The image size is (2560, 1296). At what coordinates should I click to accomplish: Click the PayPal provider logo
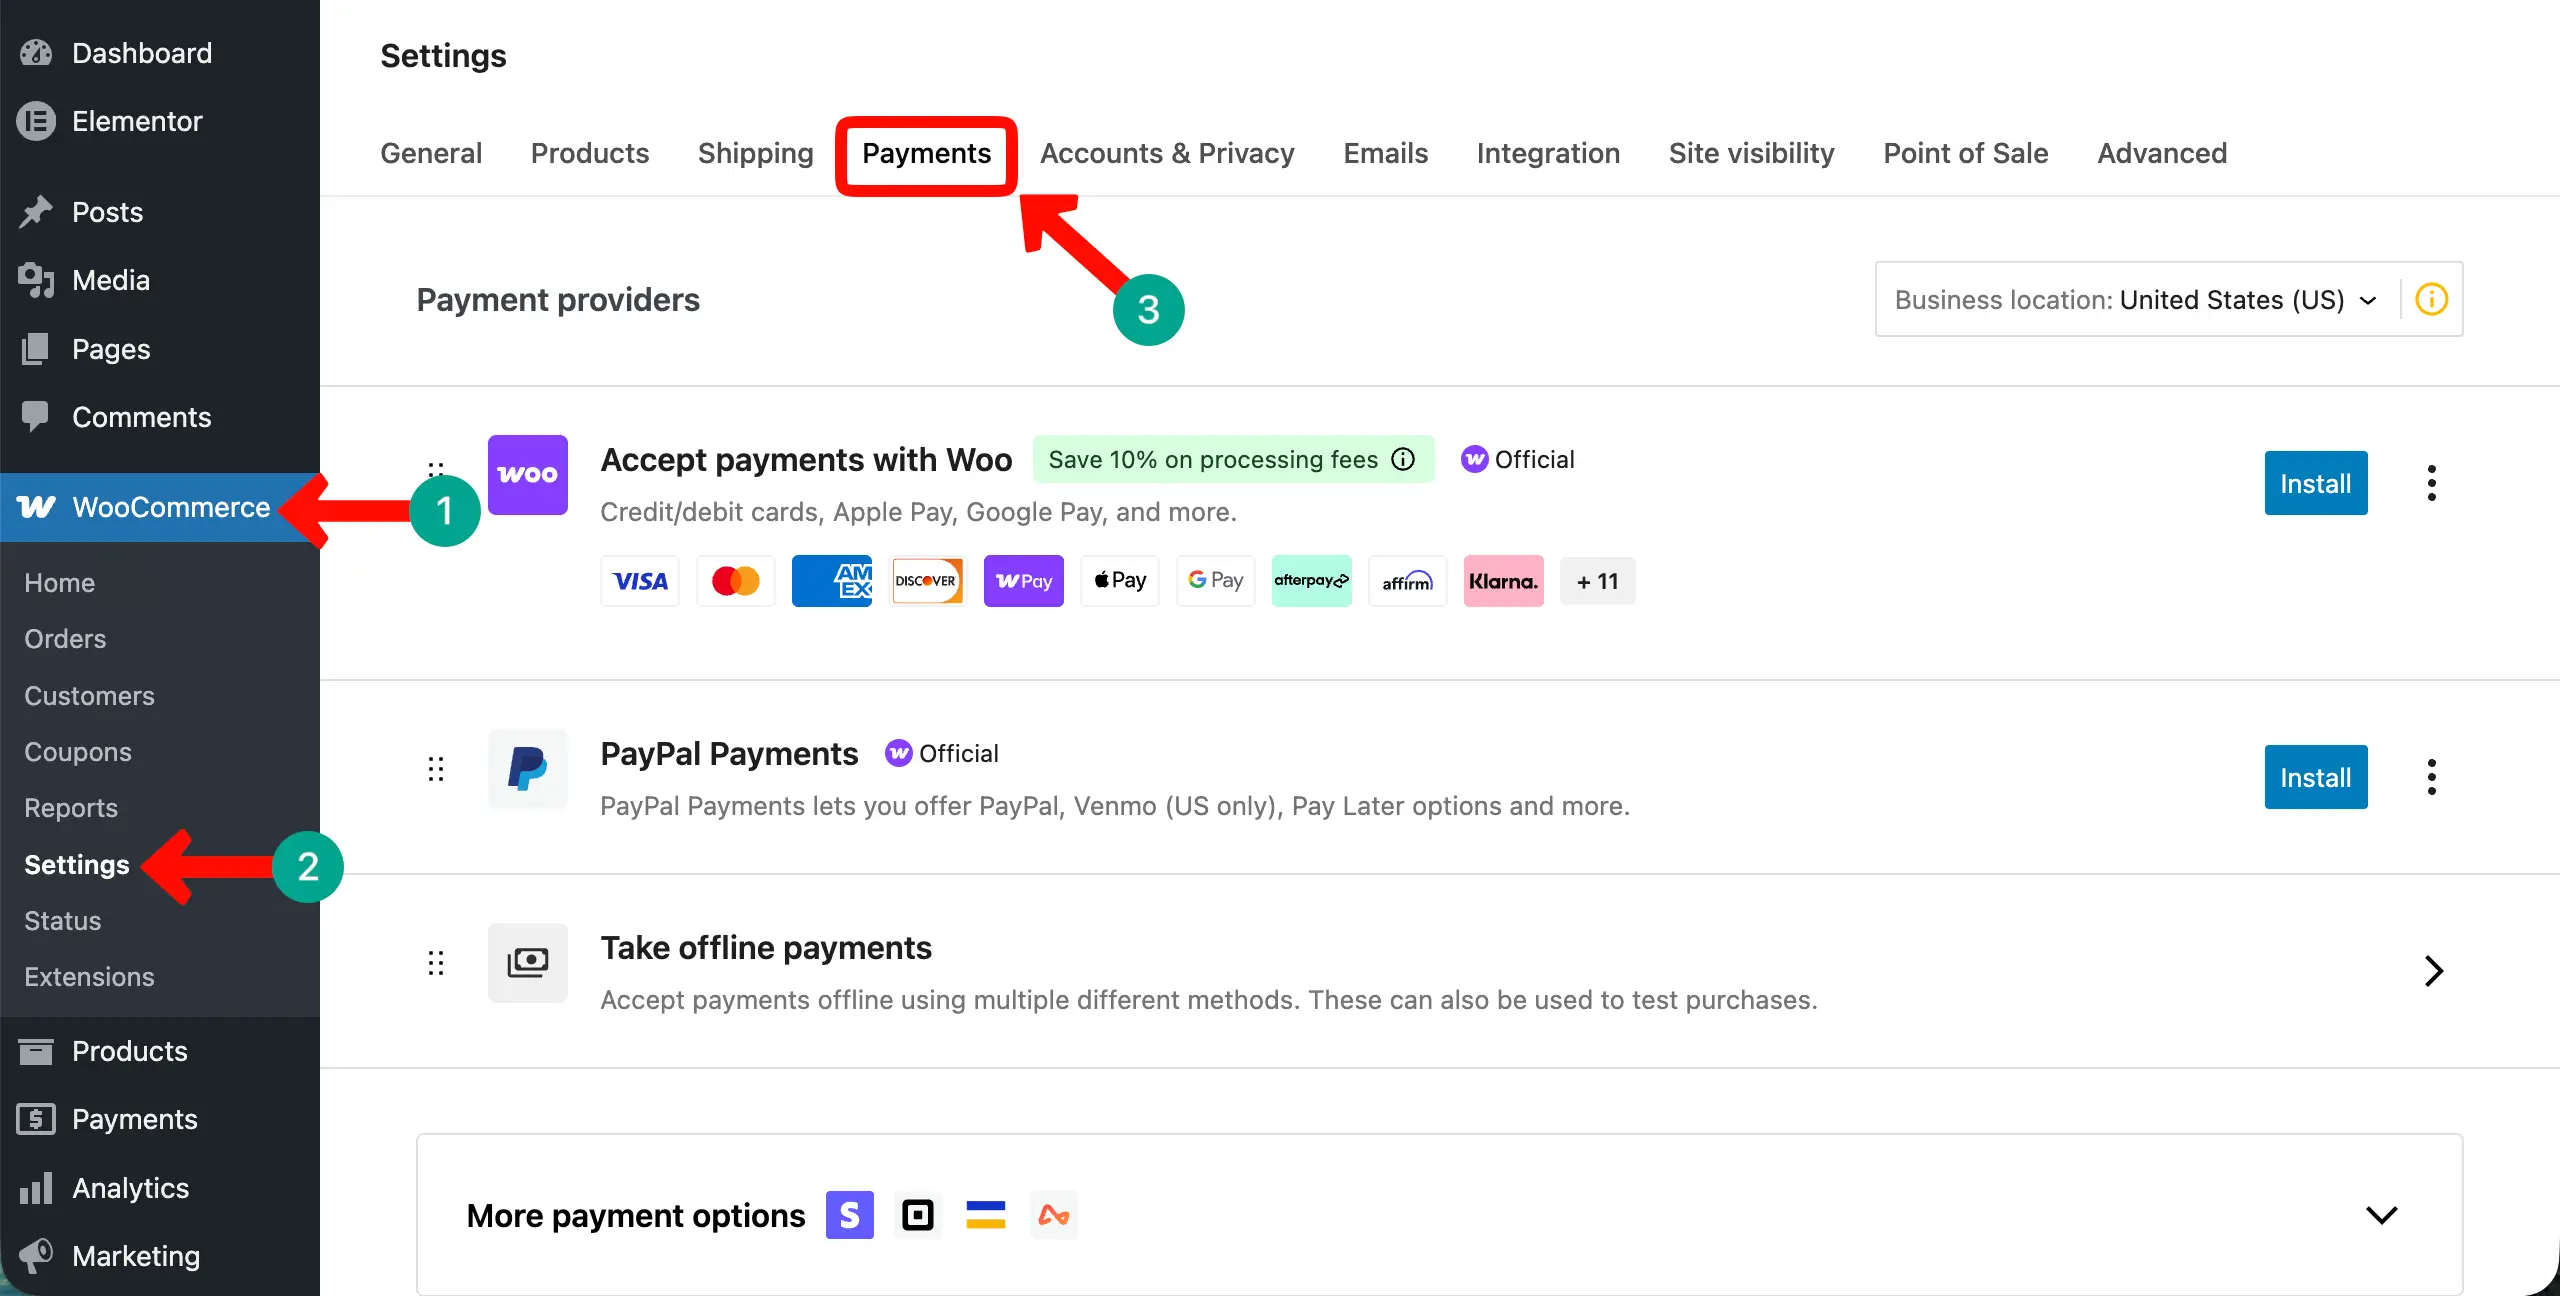click(528, 769)
